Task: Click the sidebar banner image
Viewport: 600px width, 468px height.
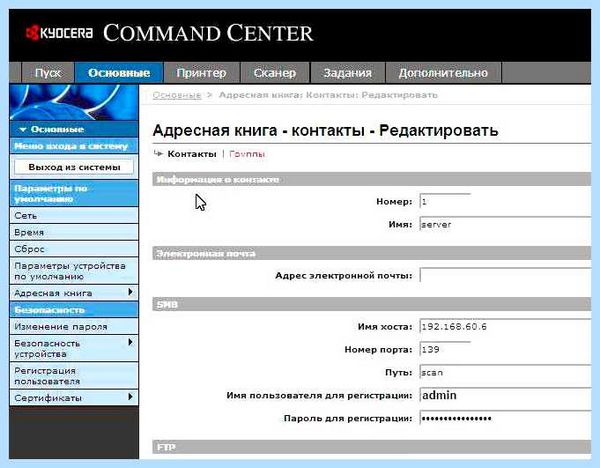Action: click(x=74, y=102)
